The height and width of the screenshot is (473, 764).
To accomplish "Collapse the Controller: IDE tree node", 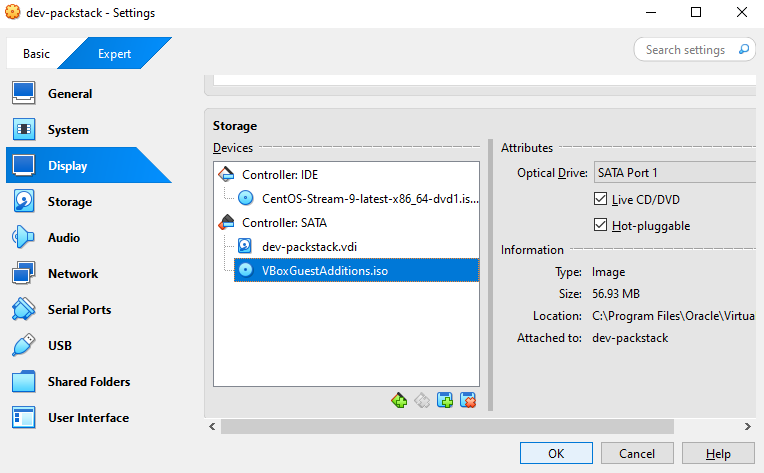I will click(224, 175).
